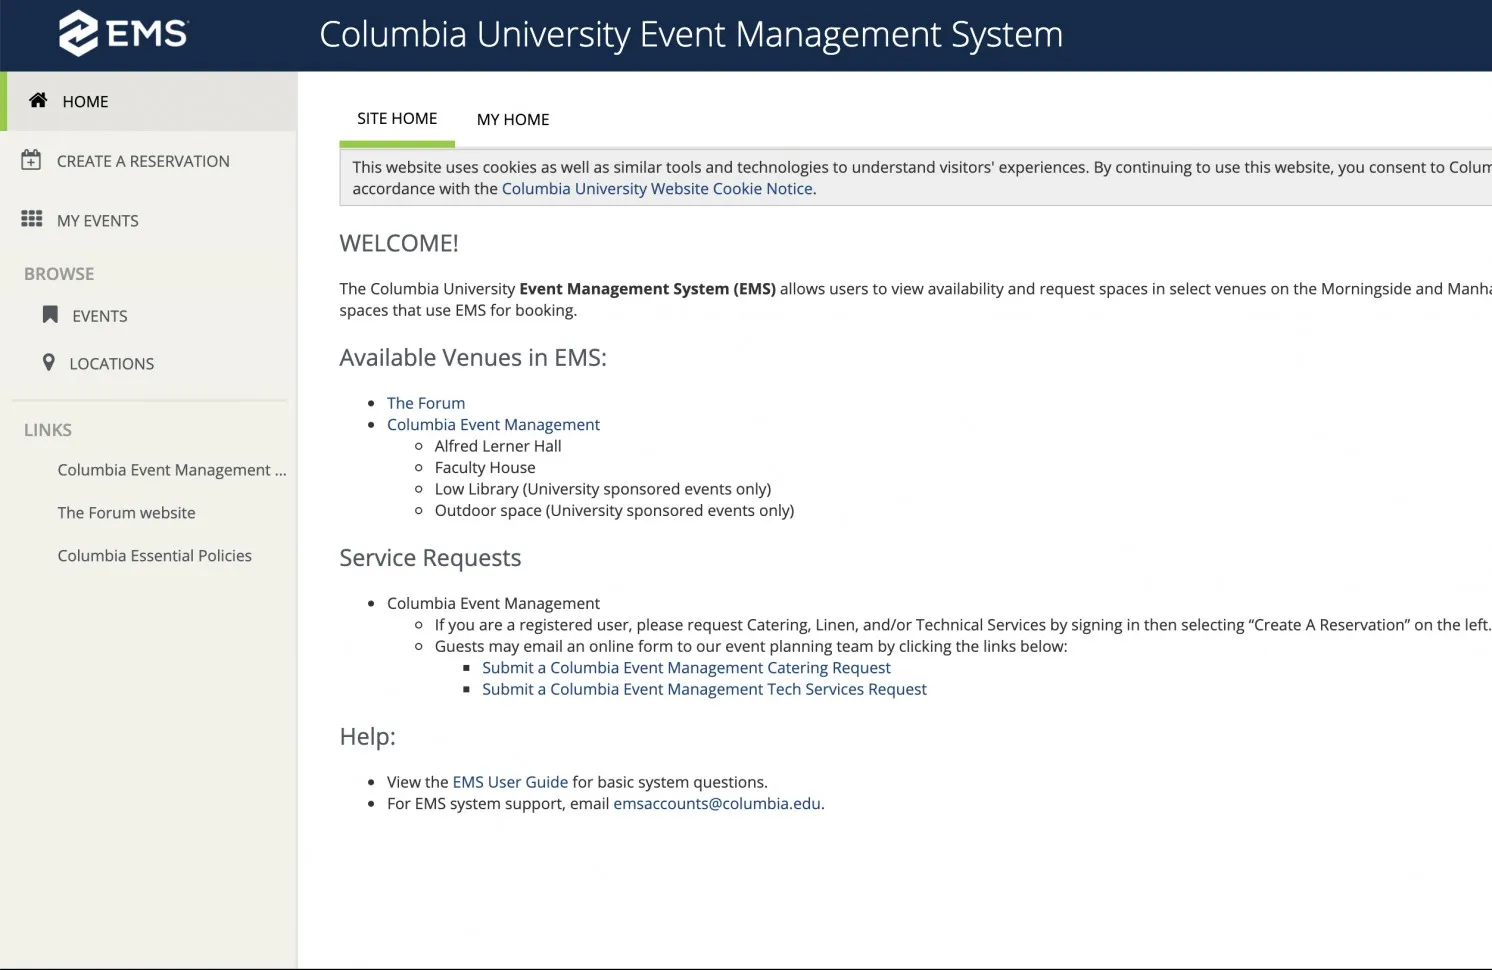Click the My Events grid icon
This screenshot has height=970, width=1492.
(x=32, y=219)
